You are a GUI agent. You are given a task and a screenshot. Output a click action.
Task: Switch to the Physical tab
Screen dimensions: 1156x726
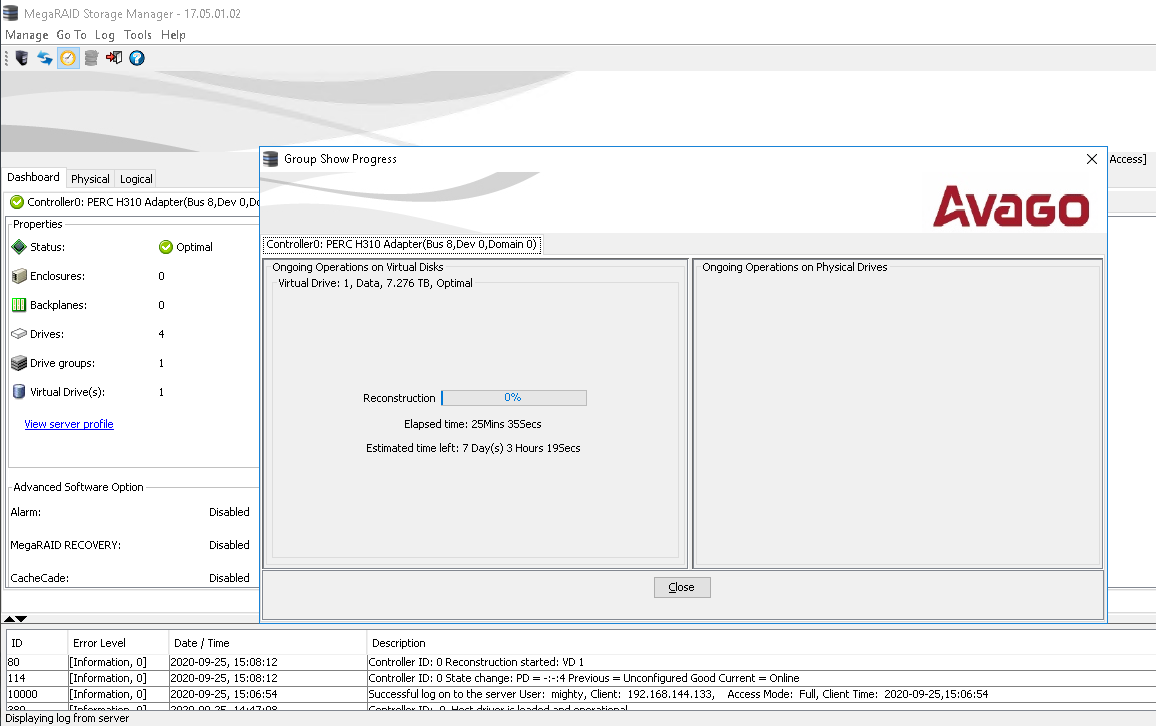(90, 179)
